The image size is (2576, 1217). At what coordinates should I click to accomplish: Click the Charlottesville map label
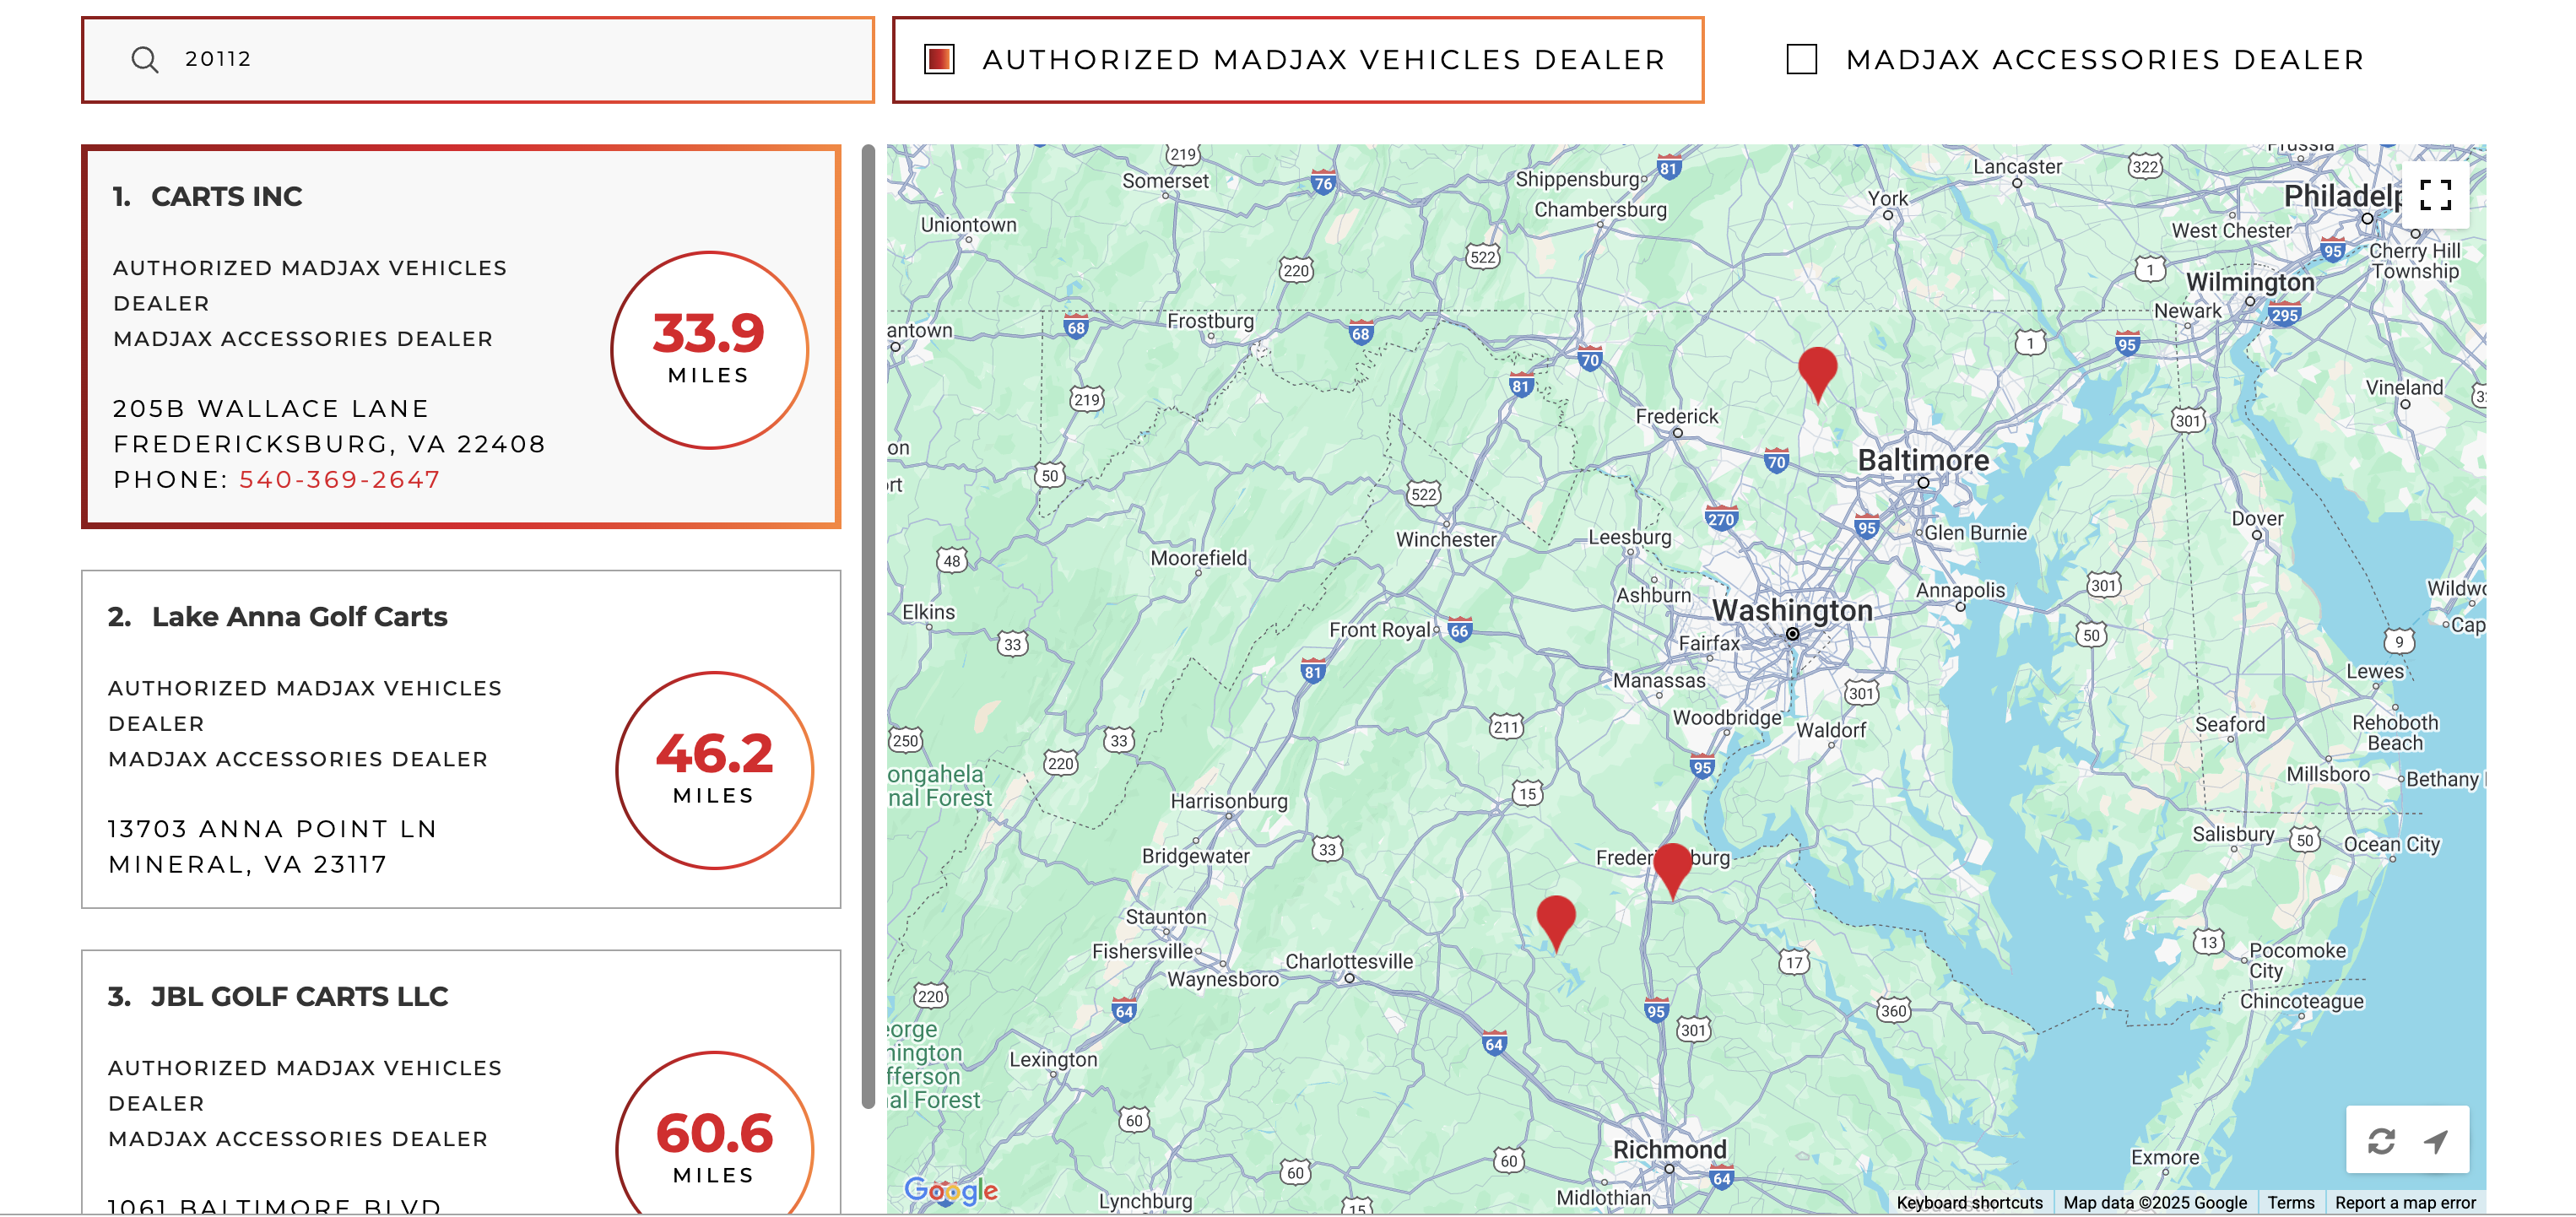tap(1348, 961)
